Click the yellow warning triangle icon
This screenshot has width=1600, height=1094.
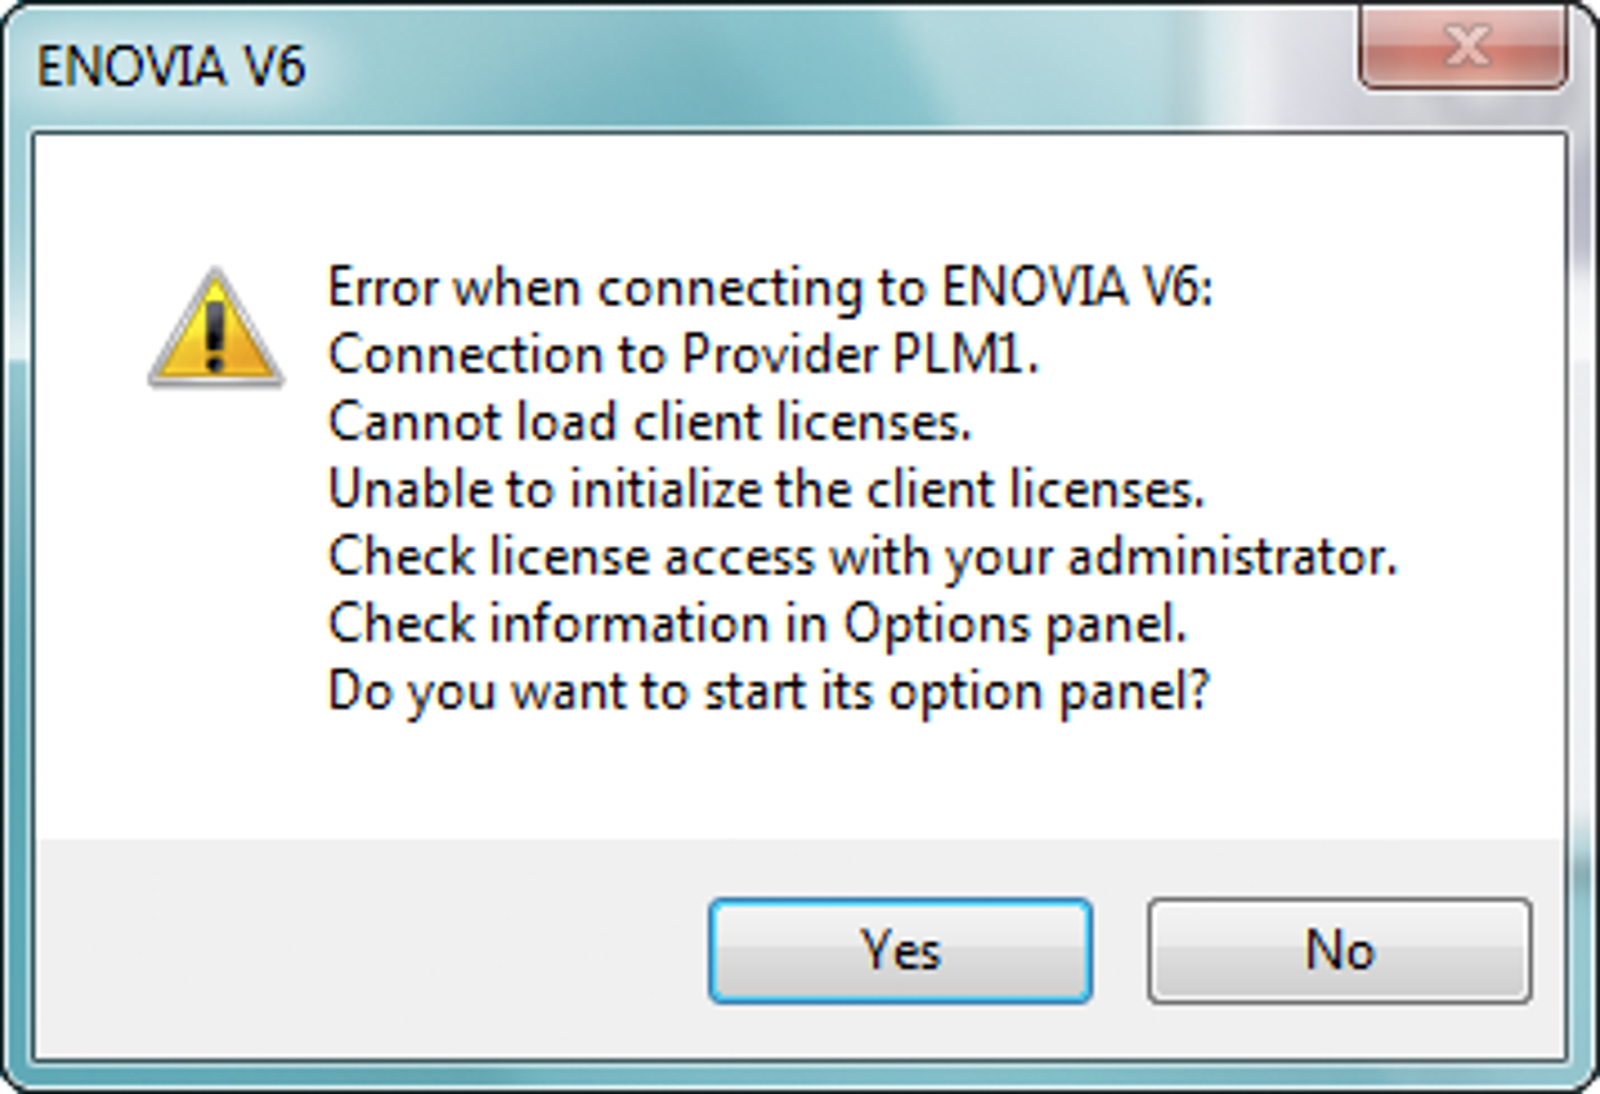pos(215,328)
